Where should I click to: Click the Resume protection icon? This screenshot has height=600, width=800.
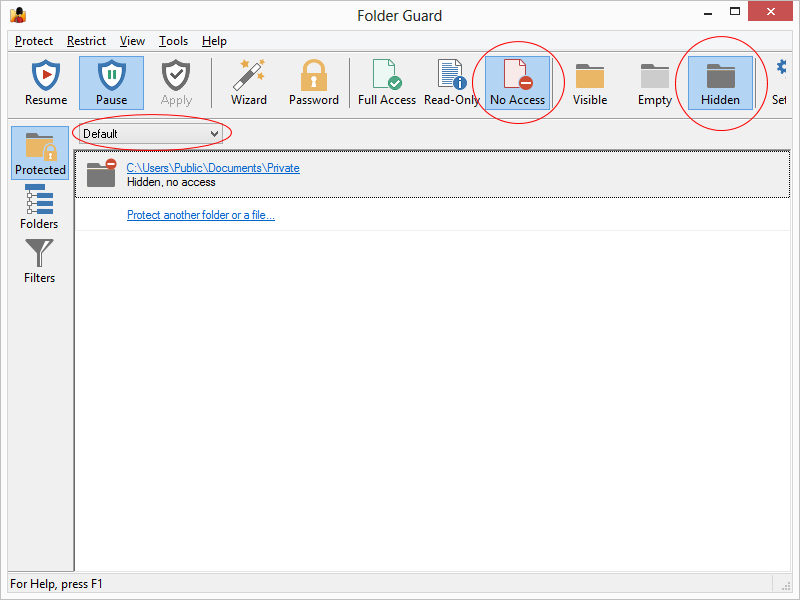pyautogui.click(x=46, y=82)
